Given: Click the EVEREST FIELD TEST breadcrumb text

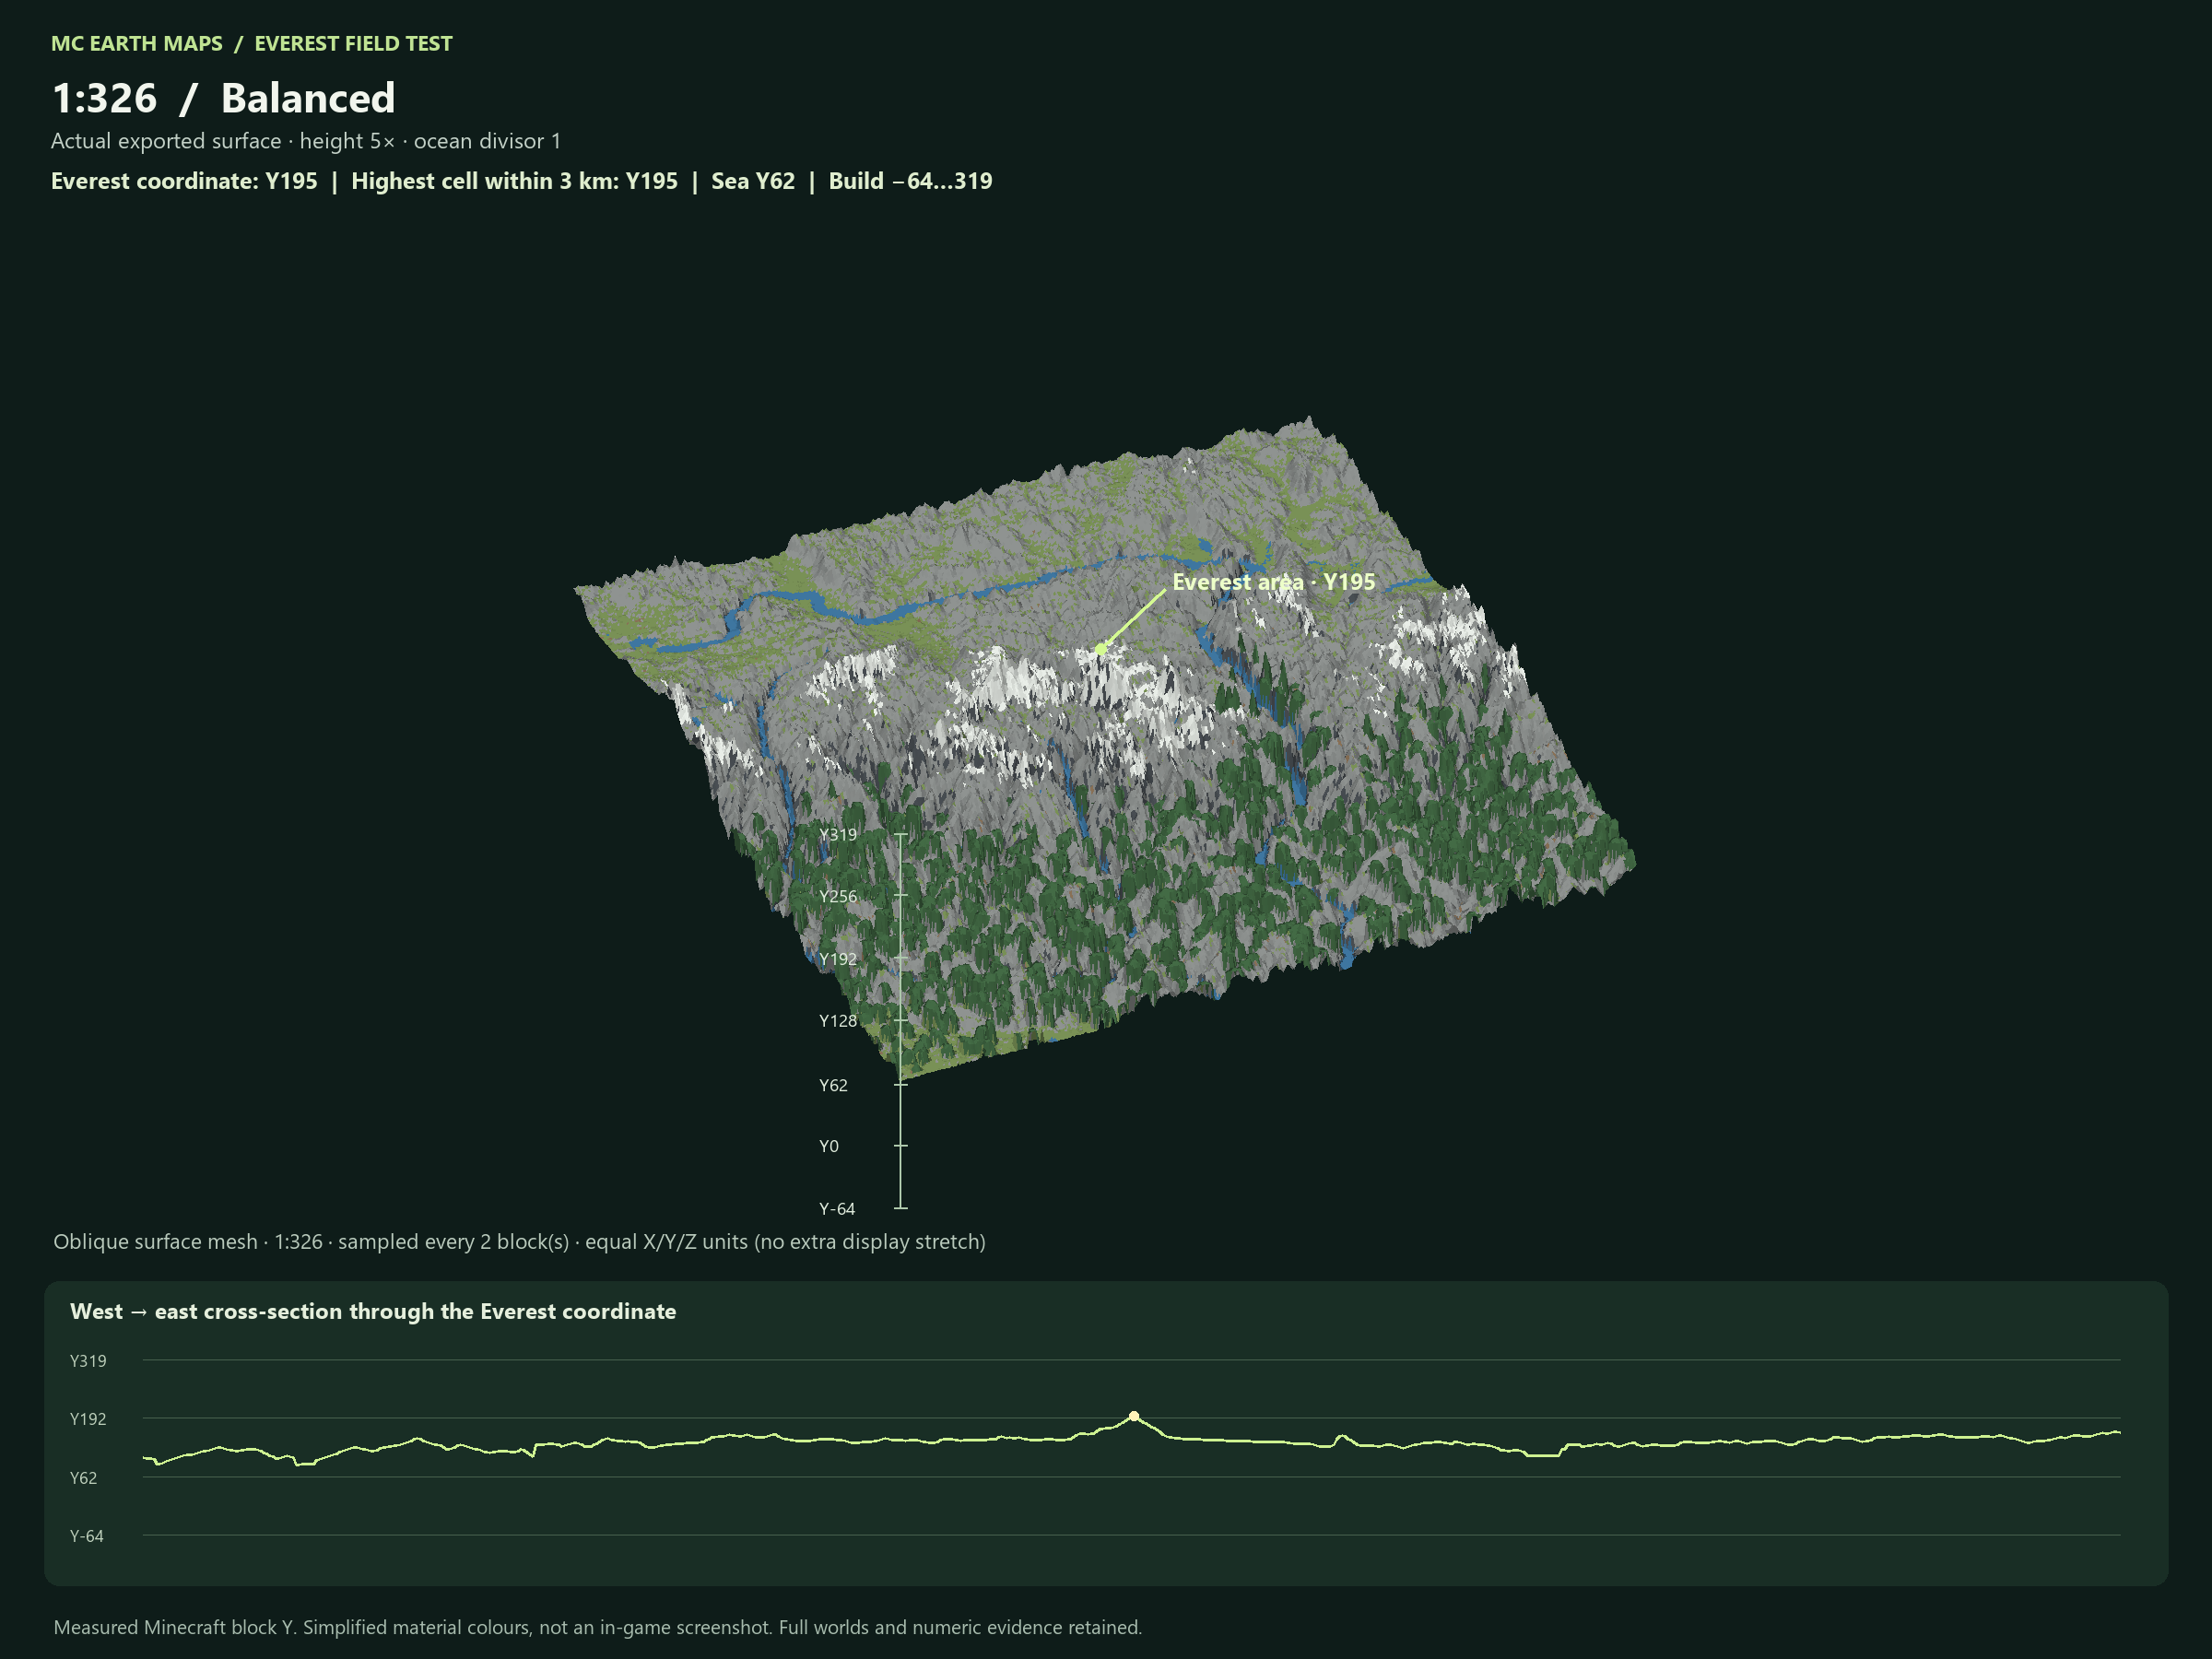Looking at the screenshot, I should coord(353,43).
